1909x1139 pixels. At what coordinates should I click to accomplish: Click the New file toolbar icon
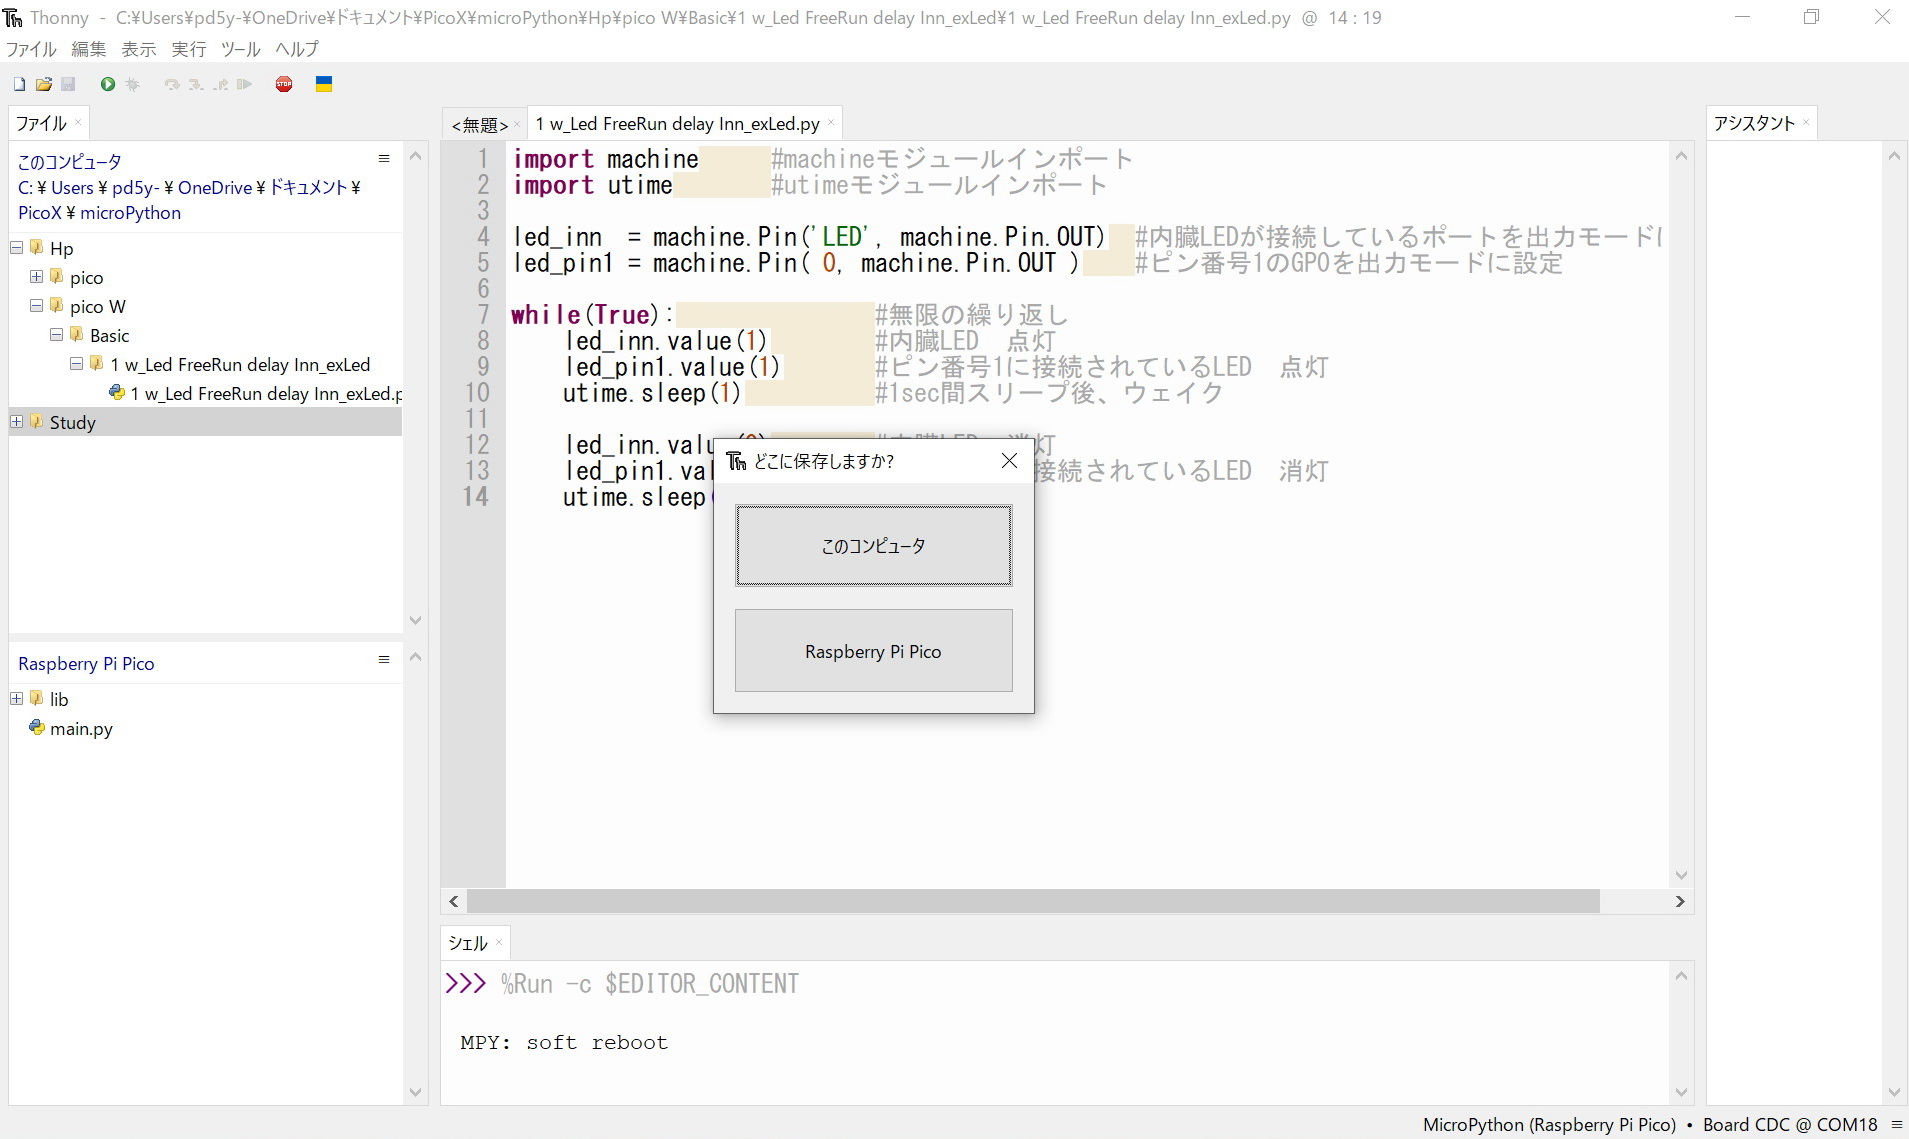(x=19, y=85)
